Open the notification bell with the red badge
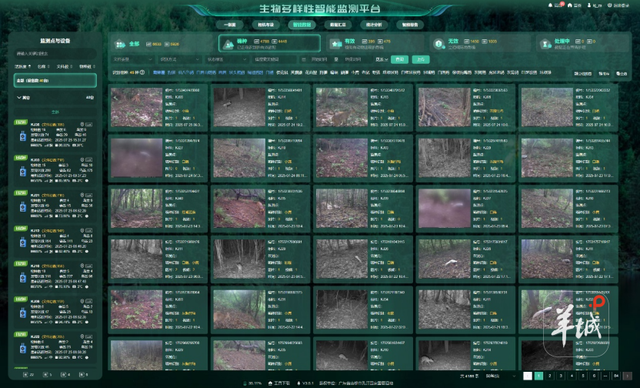Viewport: 640px width, 388px height. tap(550, 5)
